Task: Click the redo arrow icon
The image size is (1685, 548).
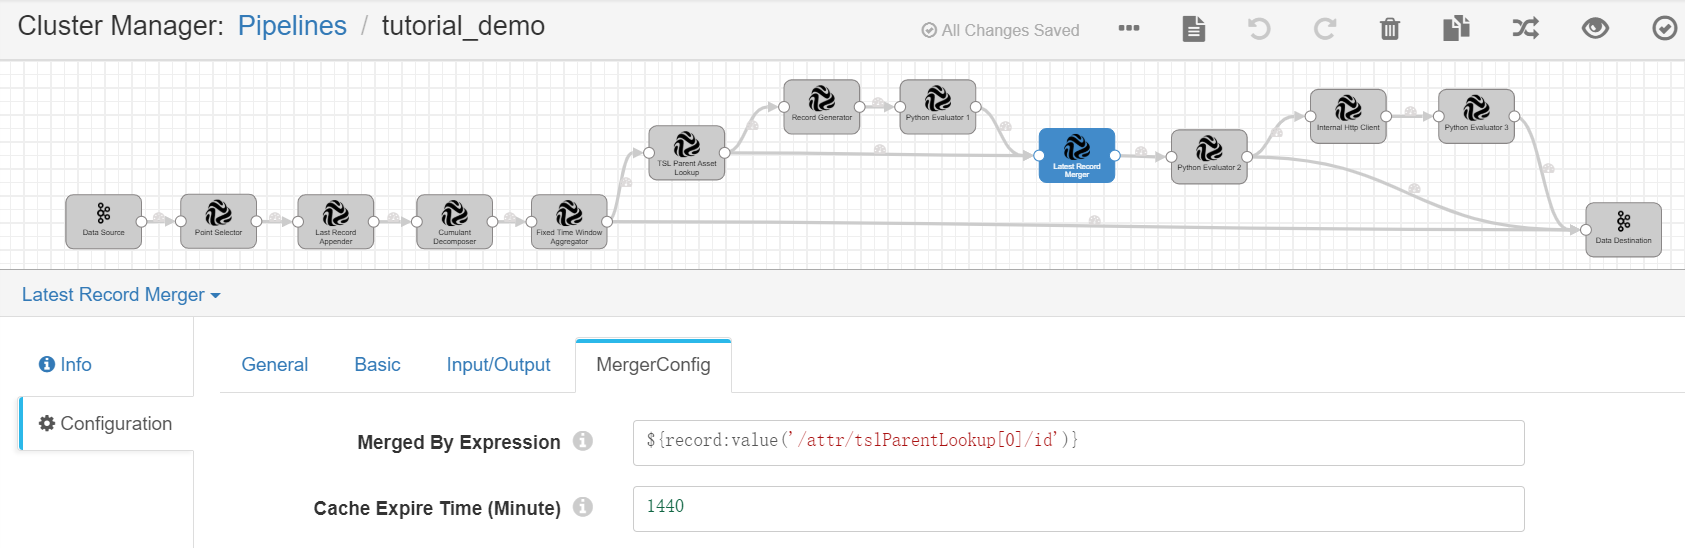Action: click(x=1324, y=29)
